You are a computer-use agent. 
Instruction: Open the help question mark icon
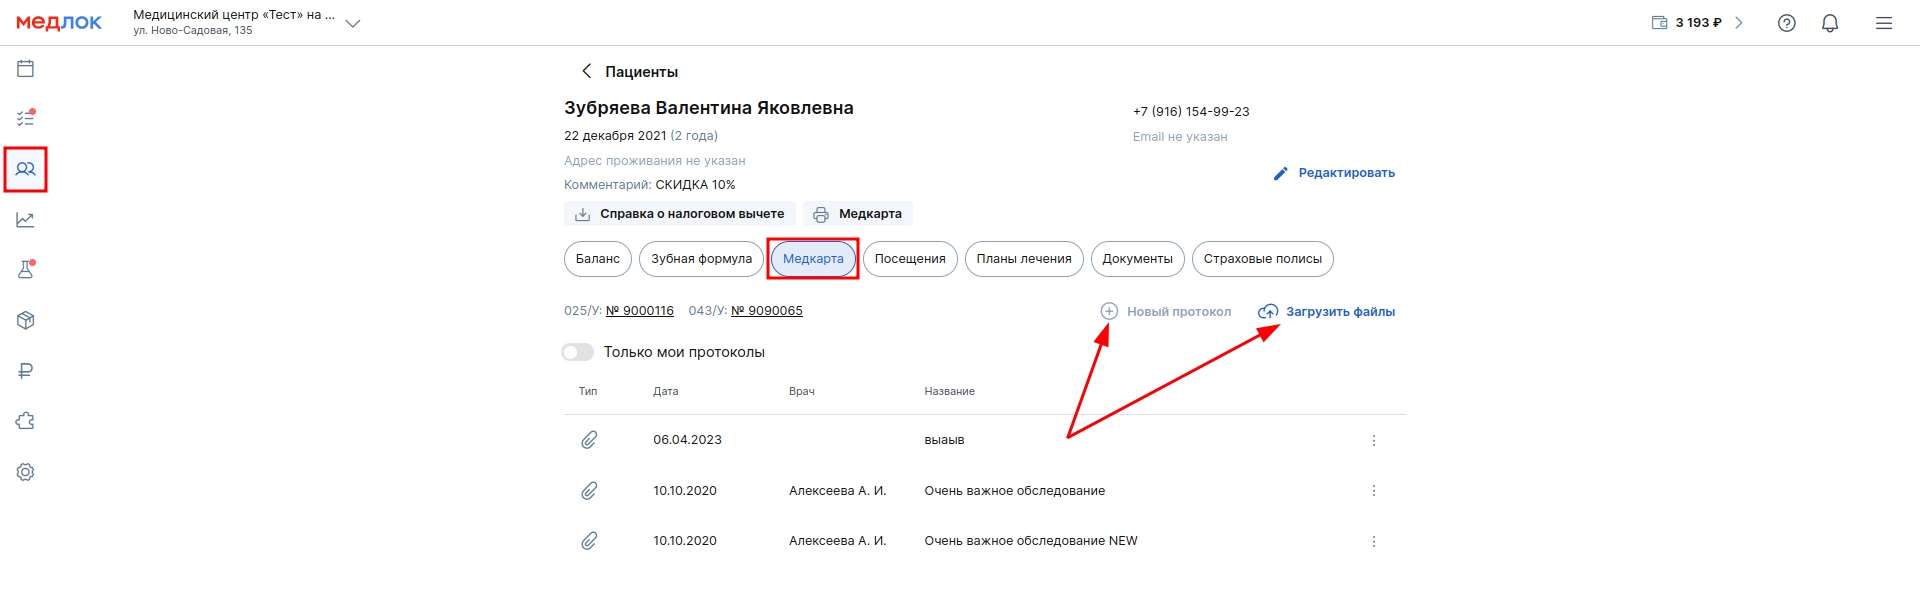point(1787,23)
